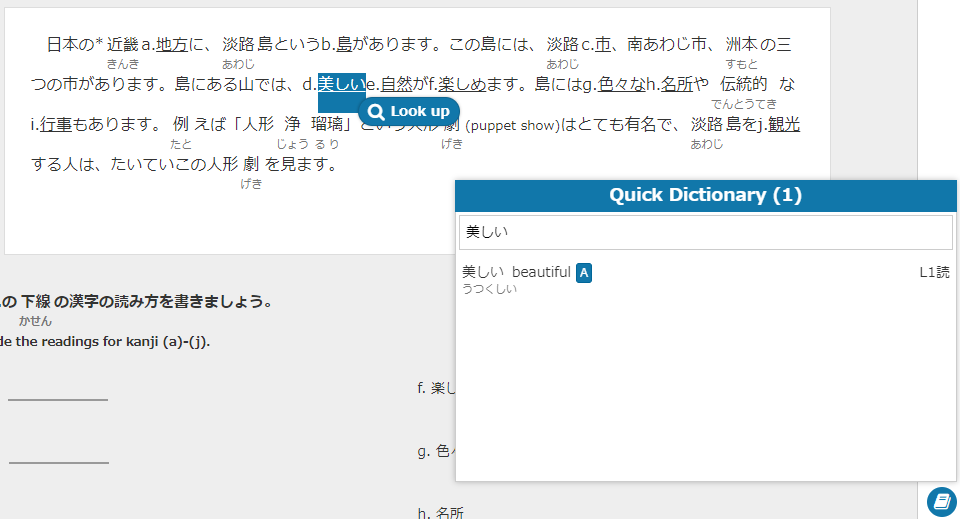Click underlined word 観光 in the passage

click(784, 125)
